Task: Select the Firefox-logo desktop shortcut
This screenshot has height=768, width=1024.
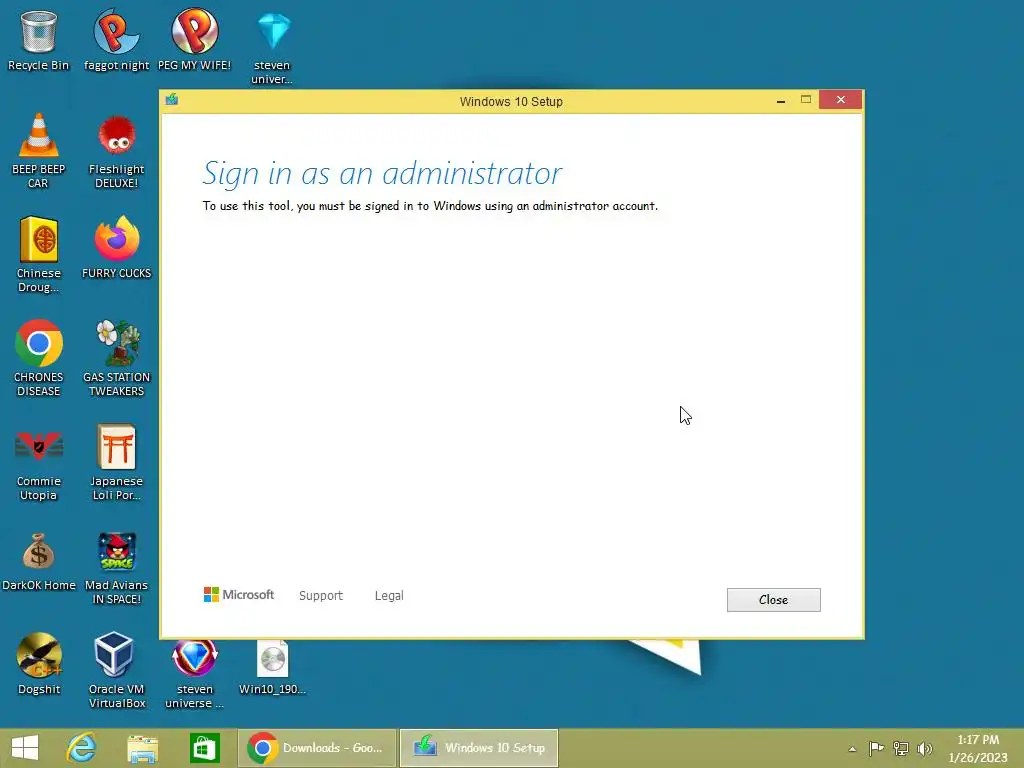Action: 116,248
